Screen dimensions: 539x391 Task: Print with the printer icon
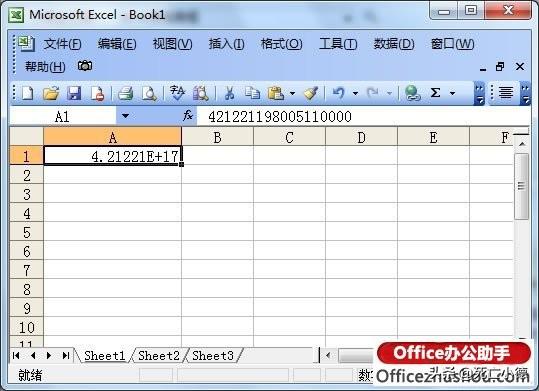[125, 93]
